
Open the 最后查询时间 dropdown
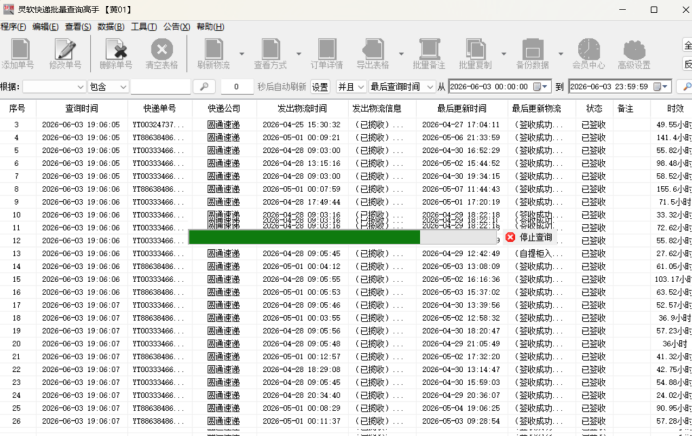click(402, 87)
